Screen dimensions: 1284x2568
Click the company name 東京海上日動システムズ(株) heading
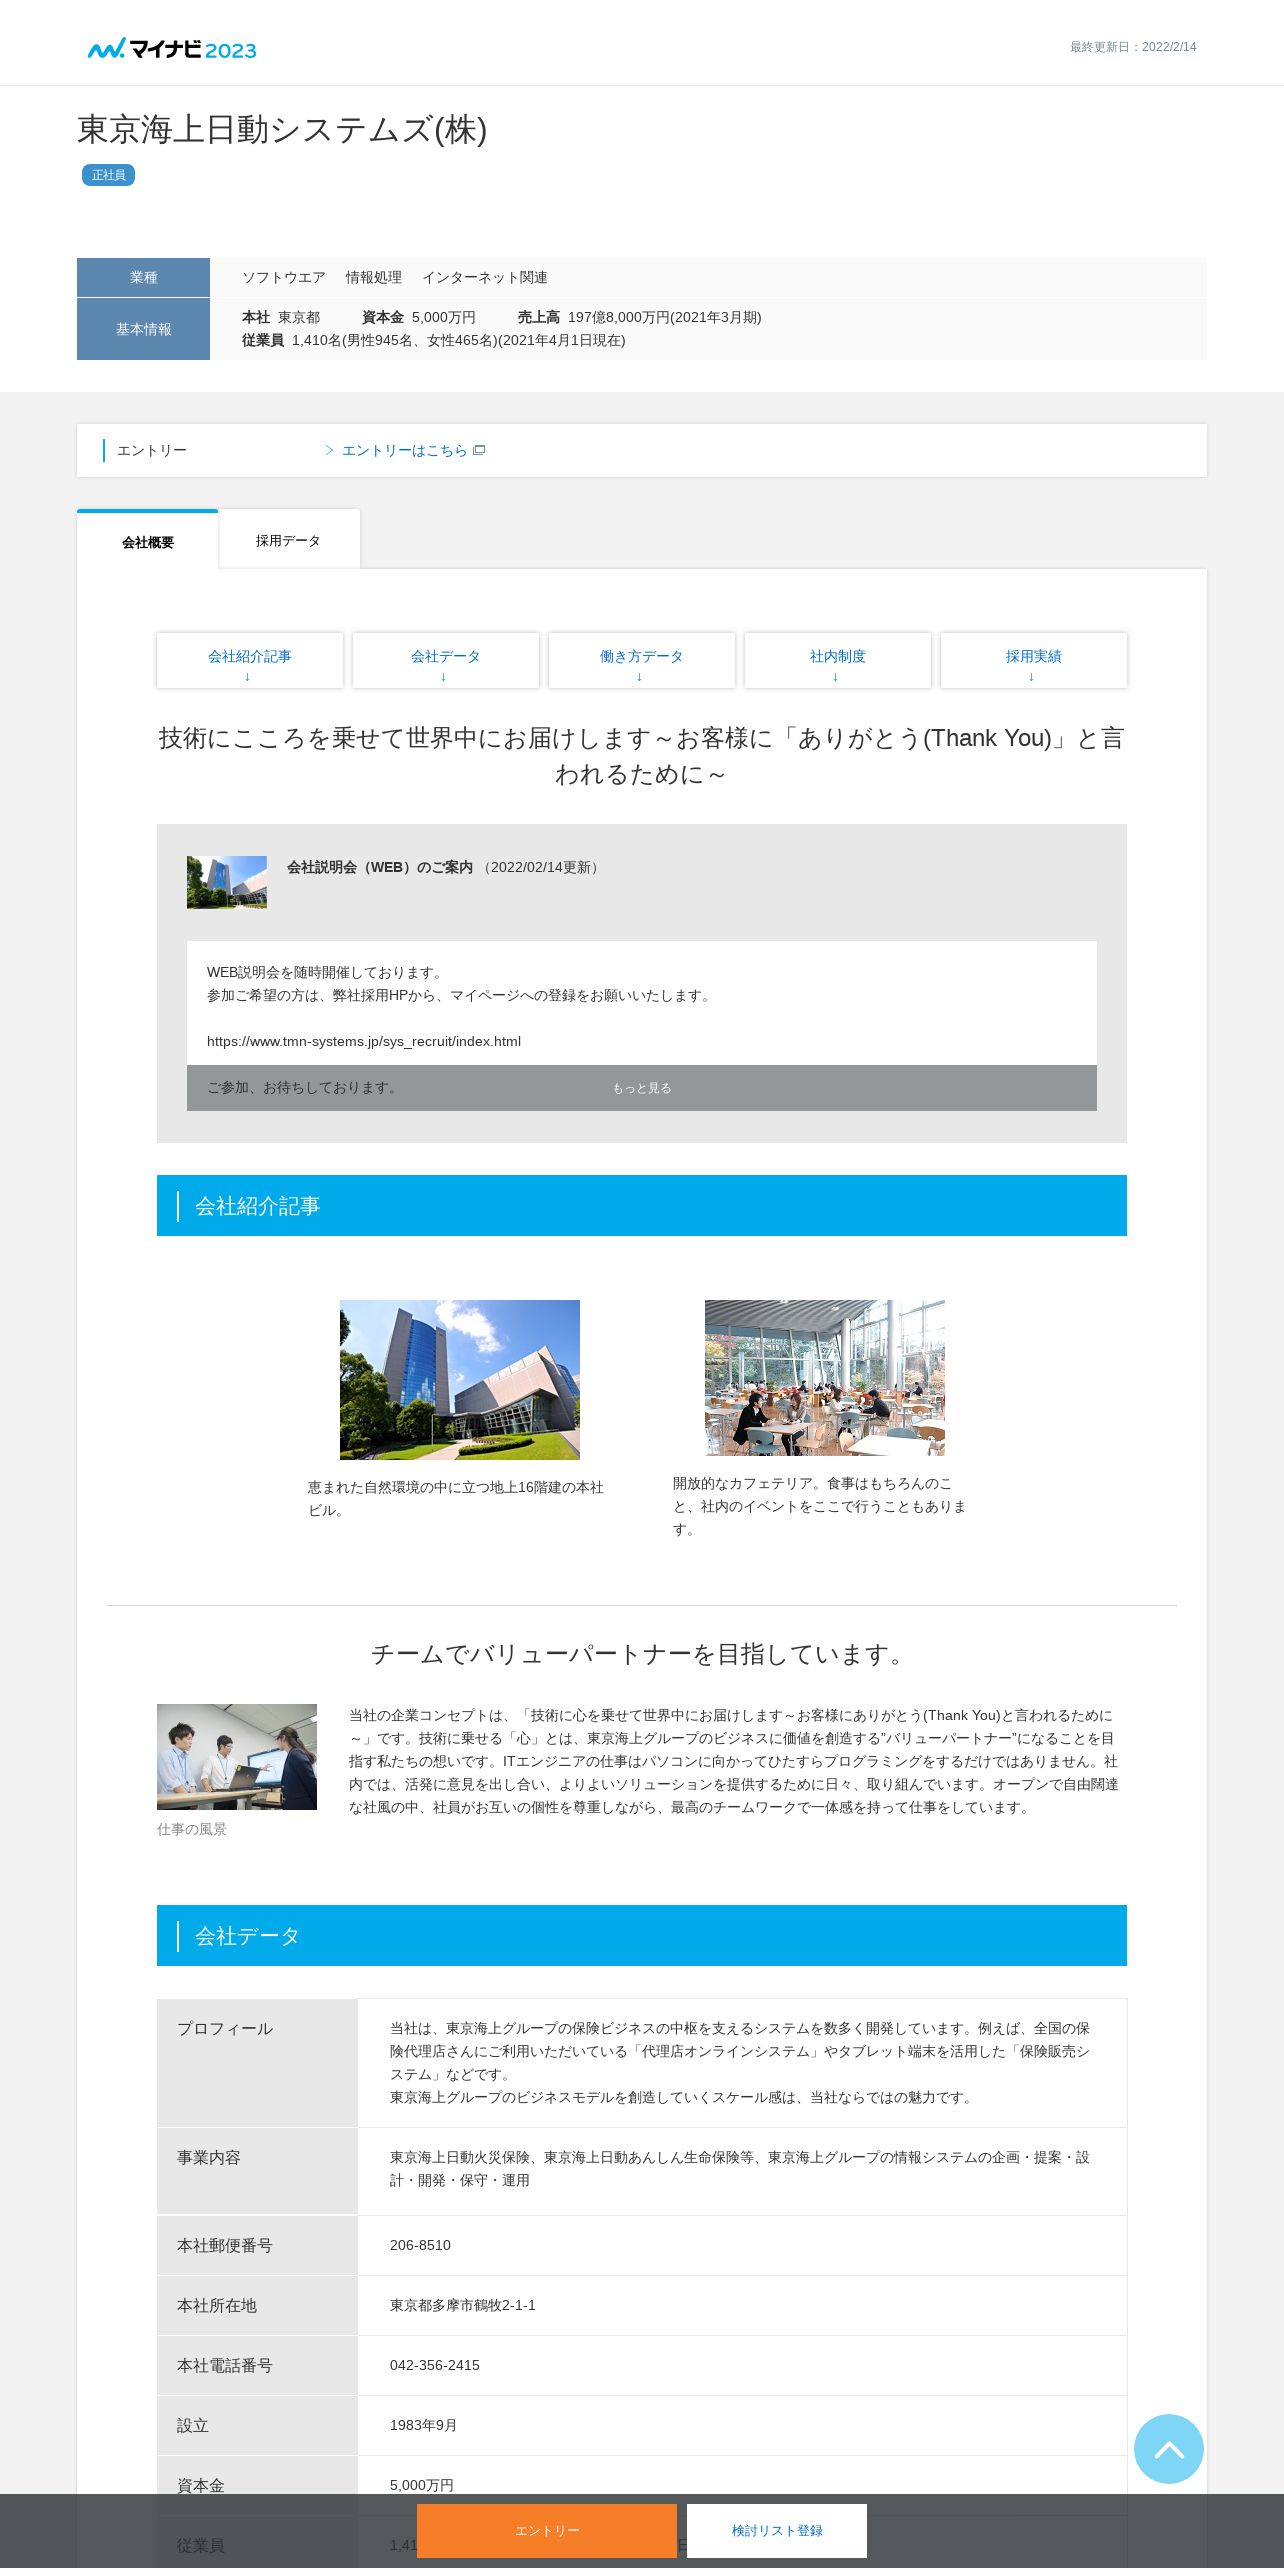tap(282, 130)
